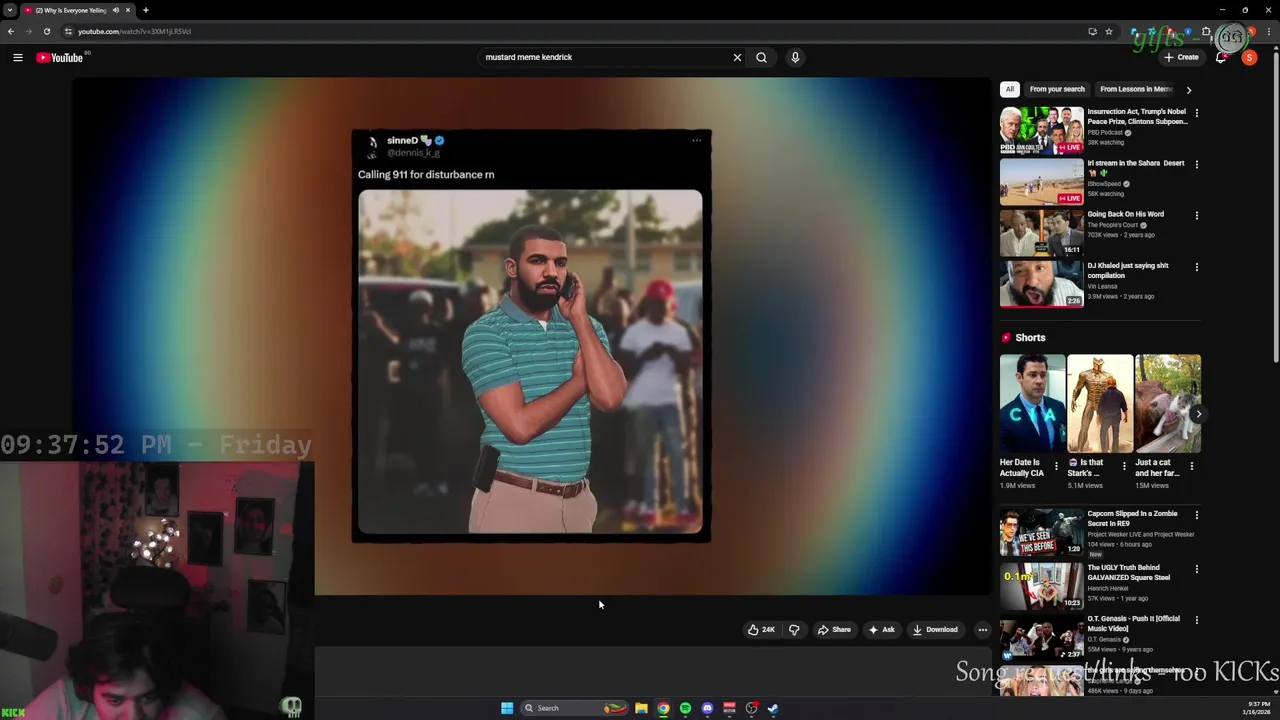Open Discord from taskbar

coord(707,708)
